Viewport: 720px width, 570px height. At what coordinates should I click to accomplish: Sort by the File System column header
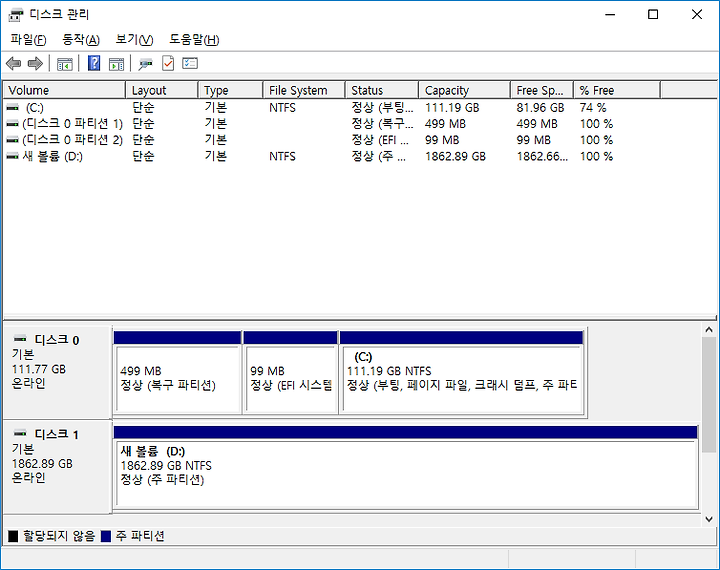click(304, 90)
